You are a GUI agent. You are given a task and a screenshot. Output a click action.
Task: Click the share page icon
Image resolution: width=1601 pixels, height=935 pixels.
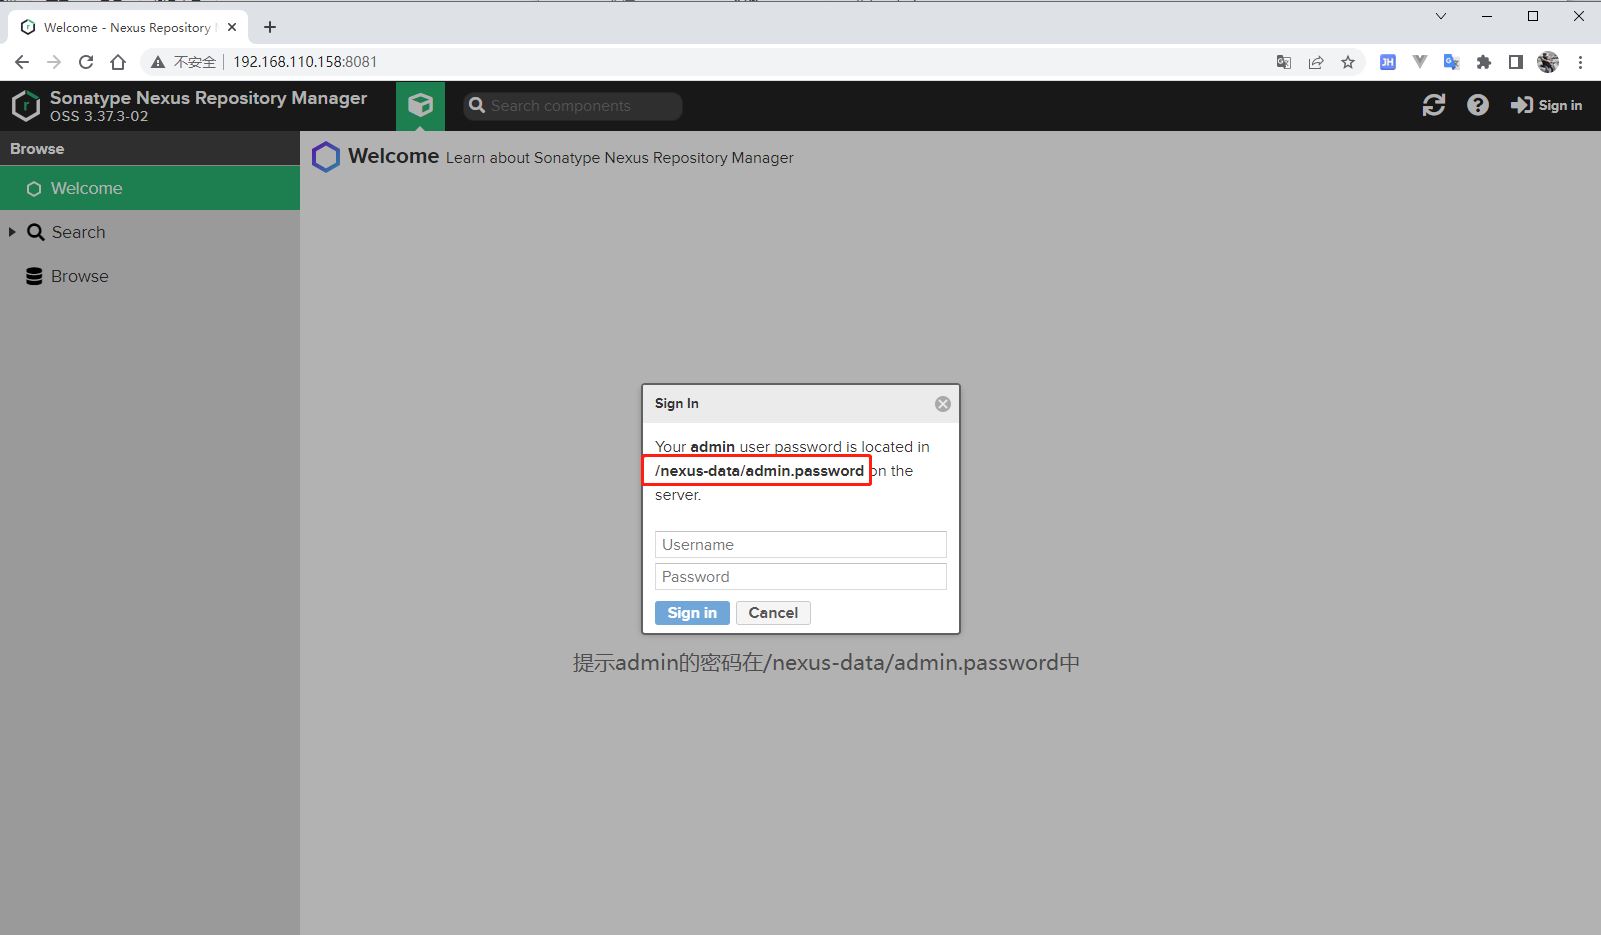(x=1316, y=62)
